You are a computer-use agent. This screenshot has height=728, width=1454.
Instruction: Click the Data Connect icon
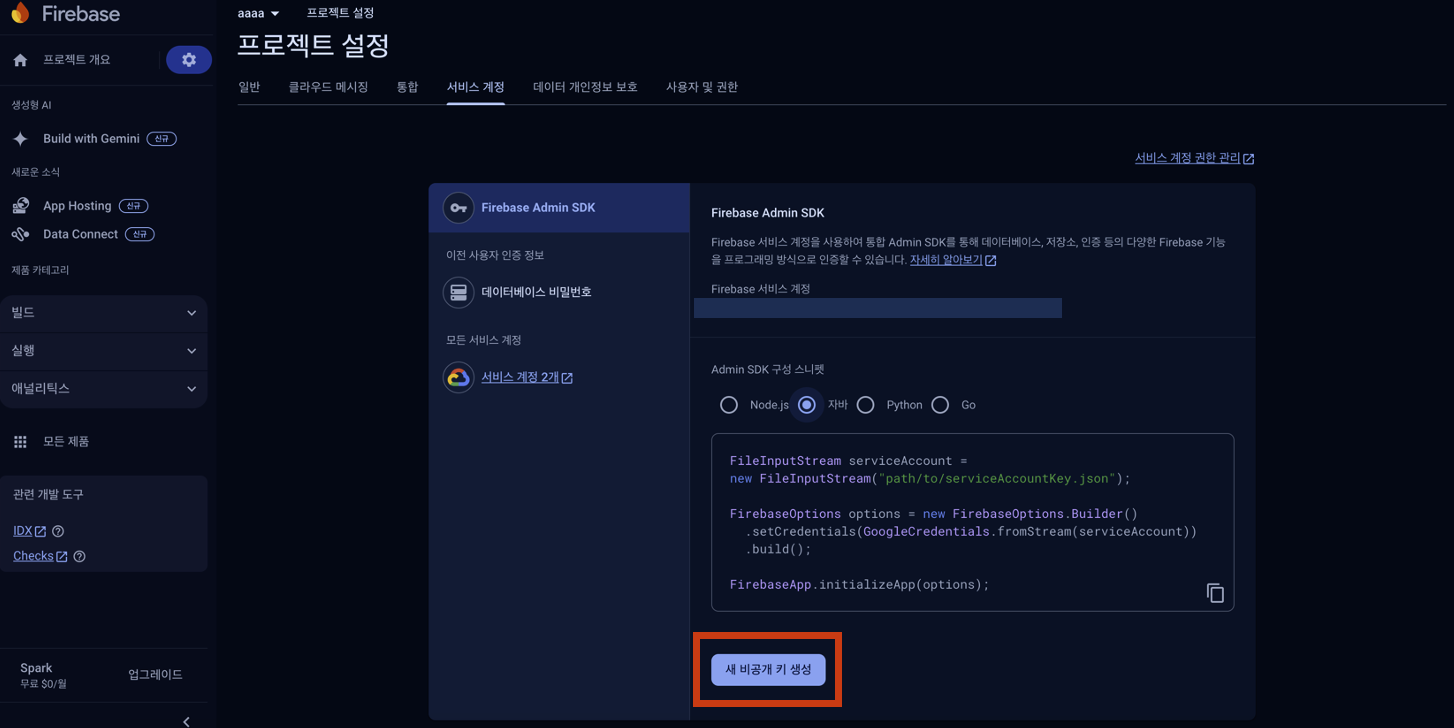[20, 234]
